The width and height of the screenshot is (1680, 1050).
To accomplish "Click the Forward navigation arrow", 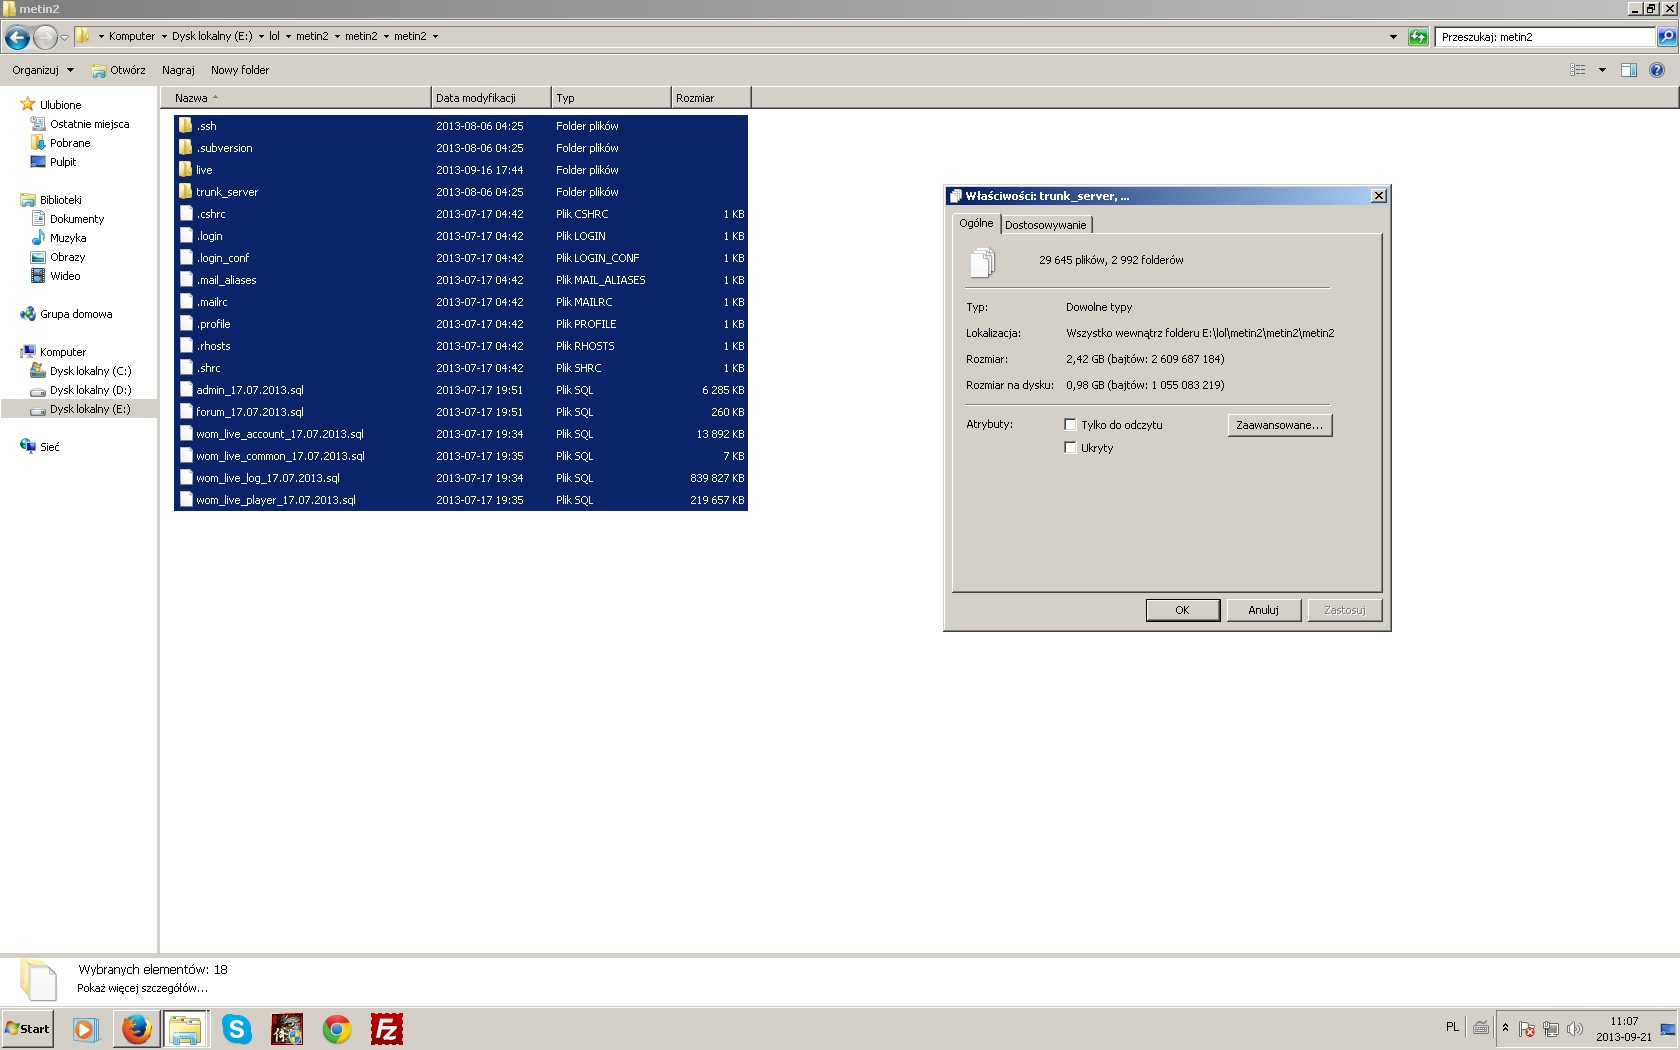I will tap(45, 38).
